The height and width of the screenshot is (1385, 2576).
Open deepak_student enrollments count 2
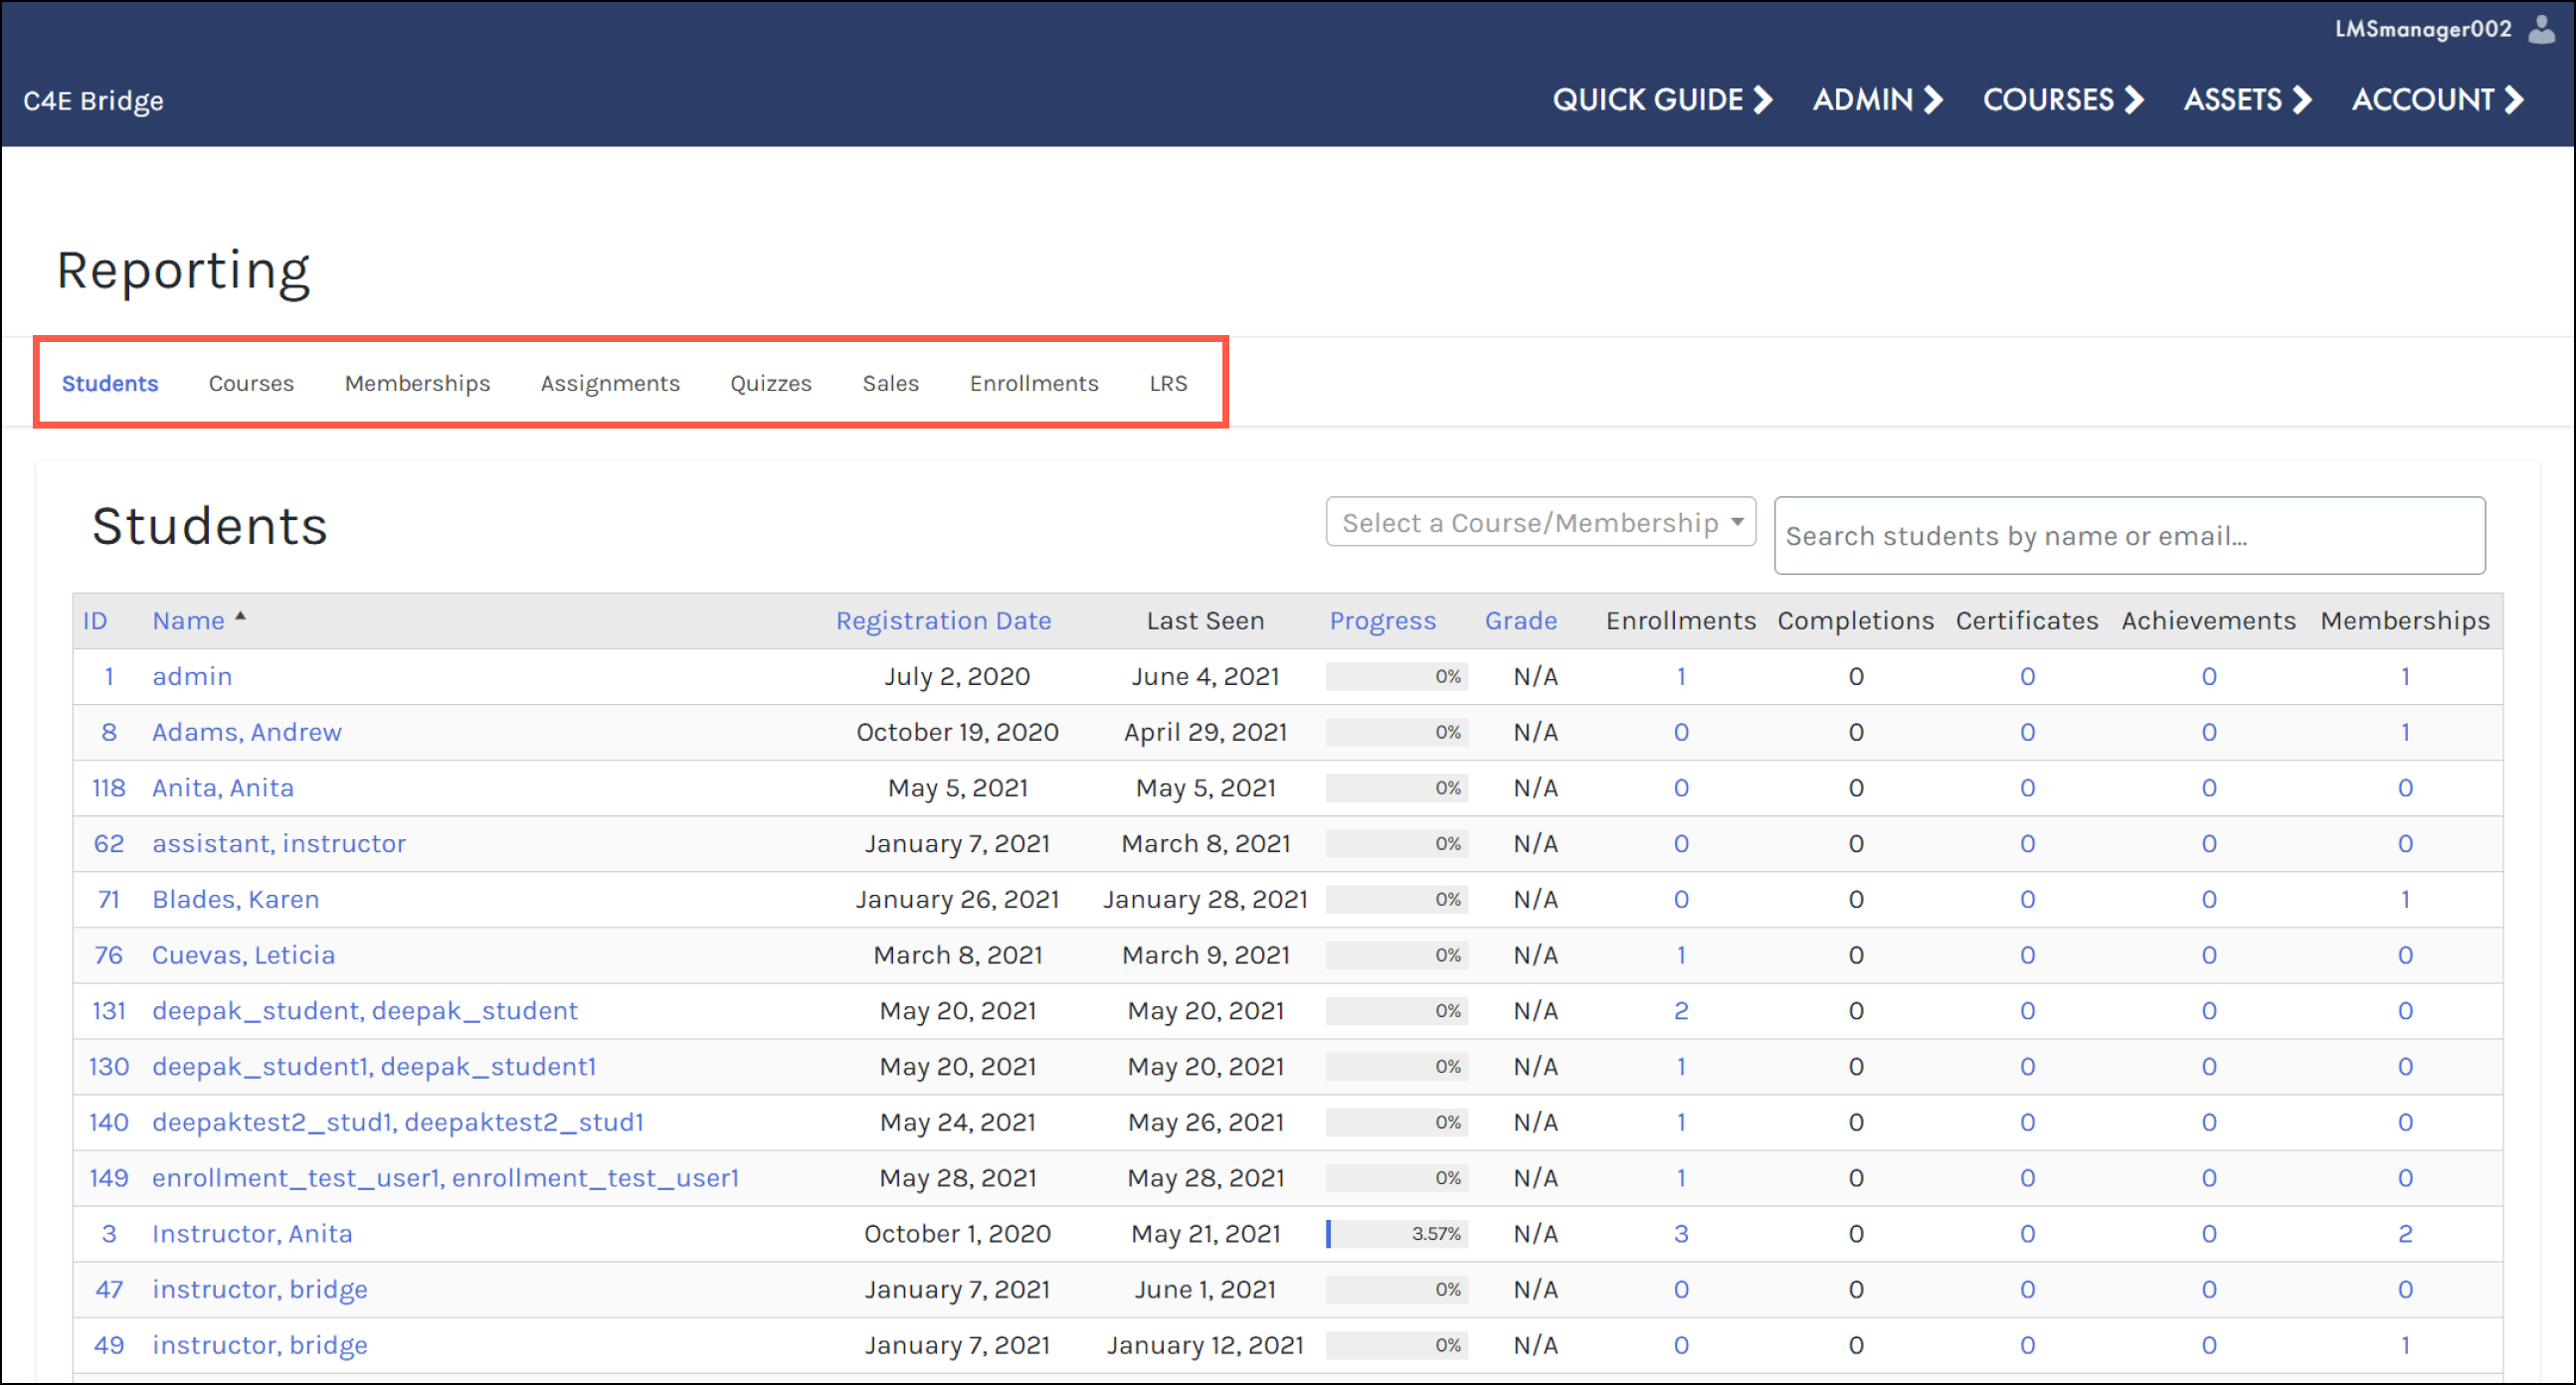point(1681,1011)
